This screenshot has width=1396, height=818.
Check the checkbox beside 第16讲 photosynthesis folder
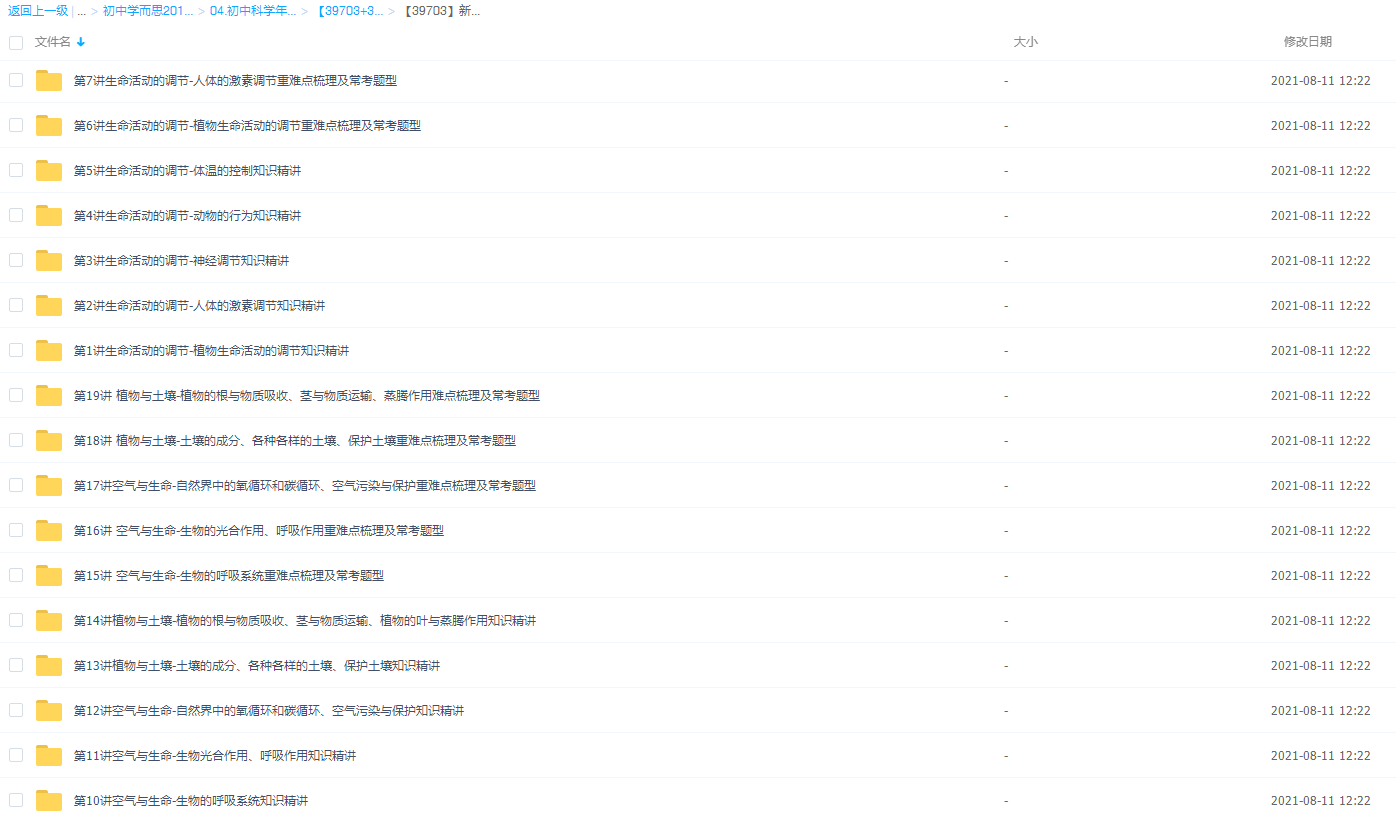[x=15, y=530]
